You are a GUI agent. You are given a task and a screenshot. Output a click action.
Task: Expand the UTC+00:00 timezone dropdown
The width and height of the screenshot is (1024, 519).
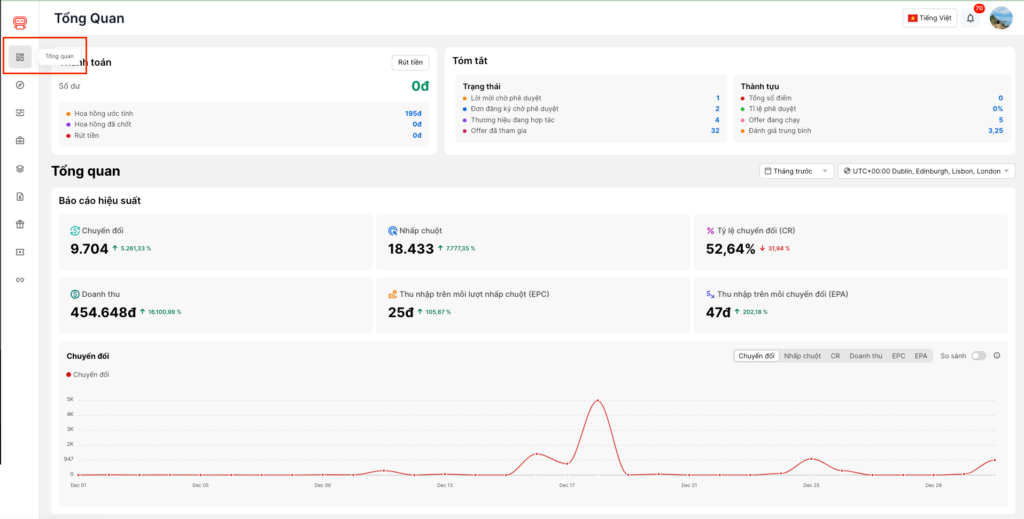[927, 171]
